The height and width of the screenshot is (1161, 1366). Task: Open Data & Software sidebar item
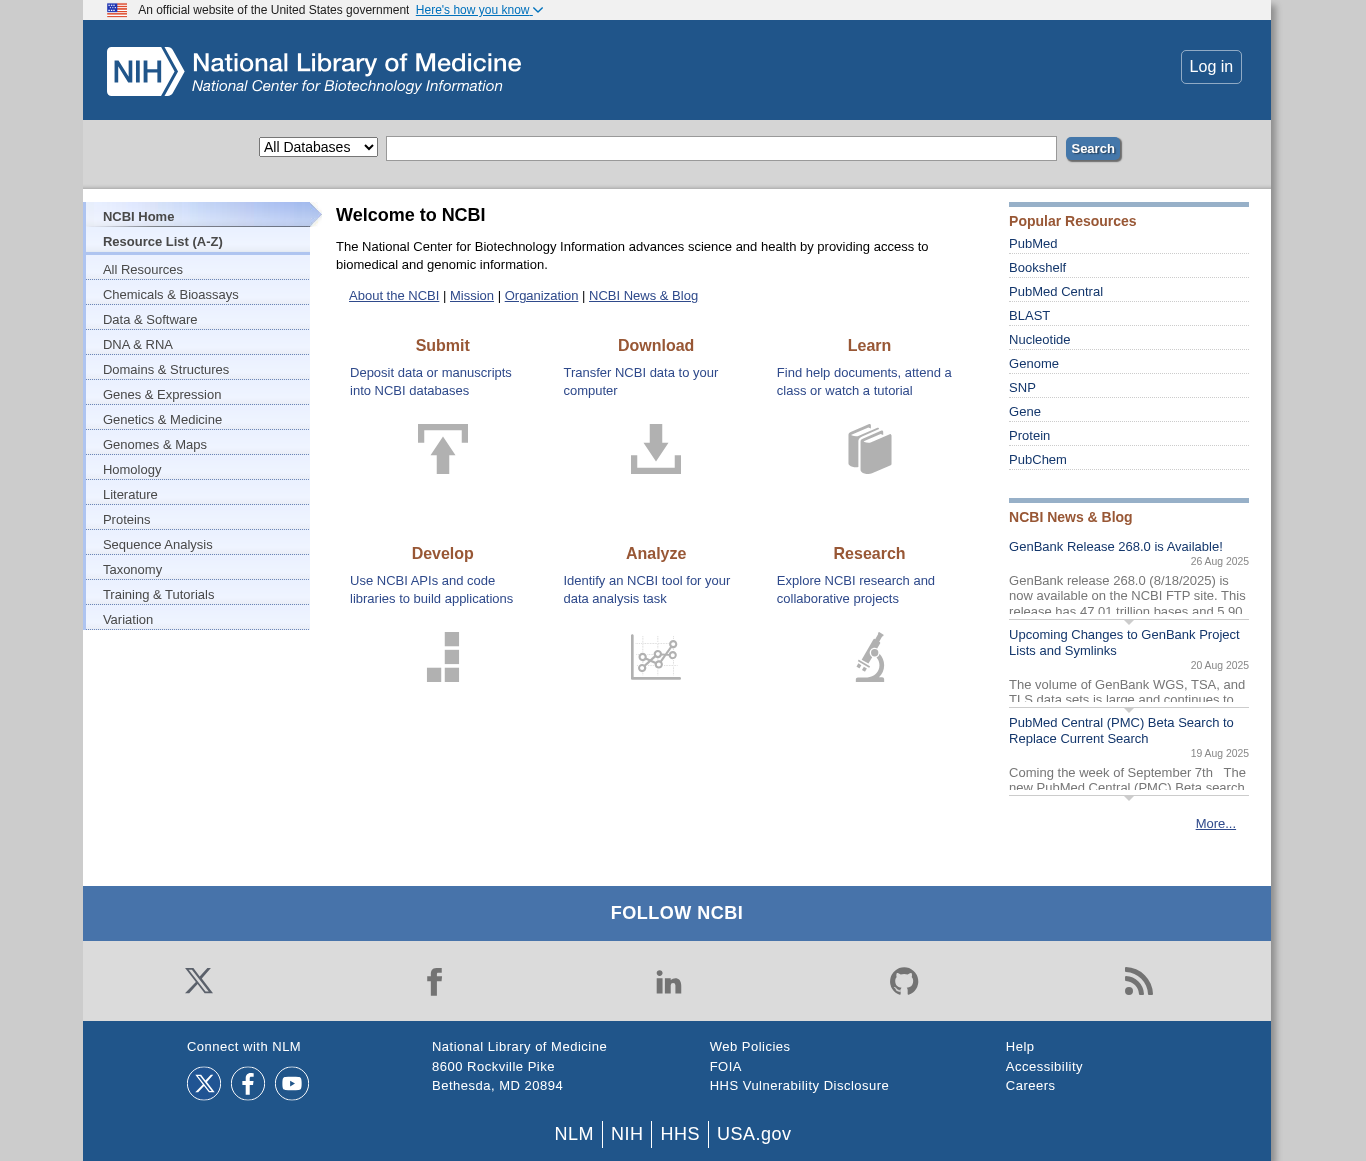point(197,319)
